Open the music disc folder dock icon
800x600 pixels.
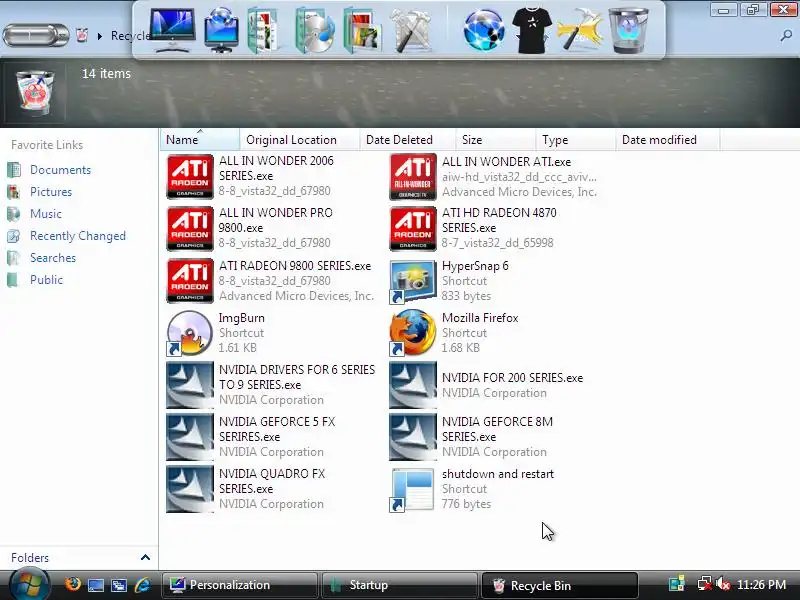(x=314, y=31)
